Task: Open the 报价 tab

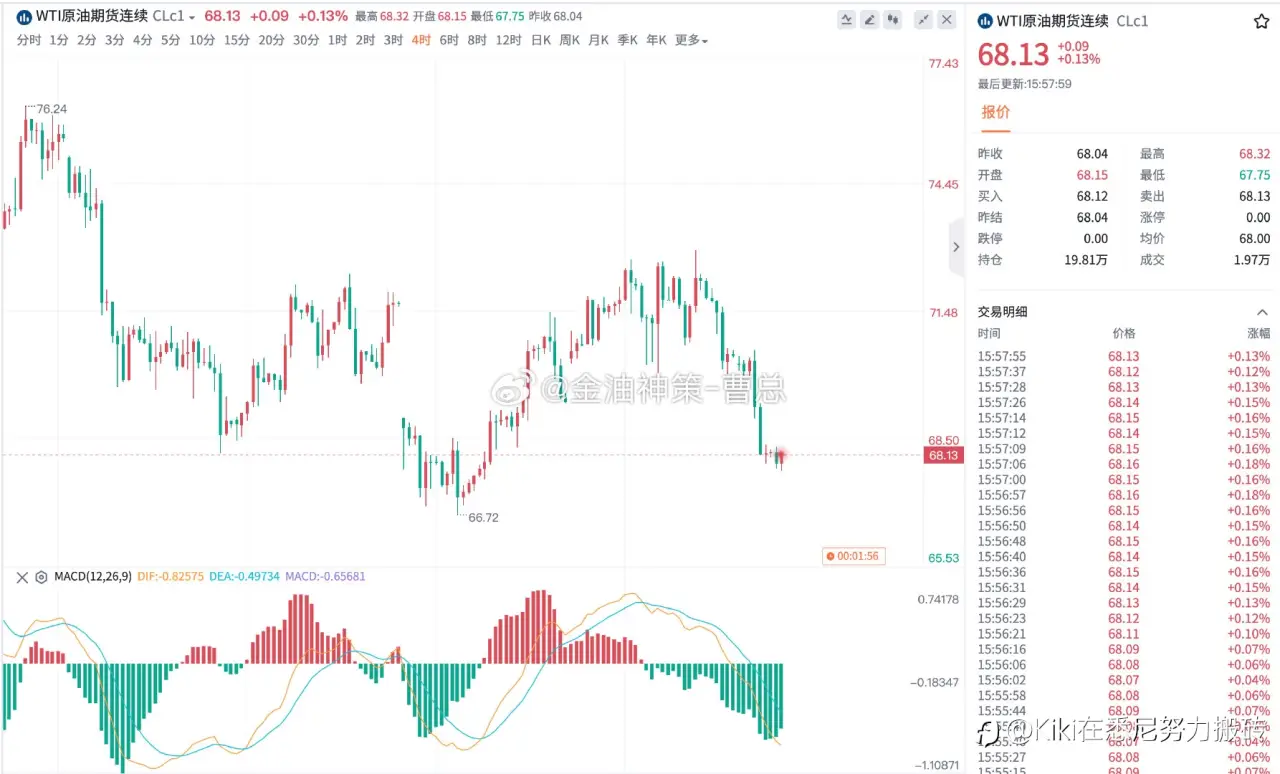Action: click(x=995, y=112)
